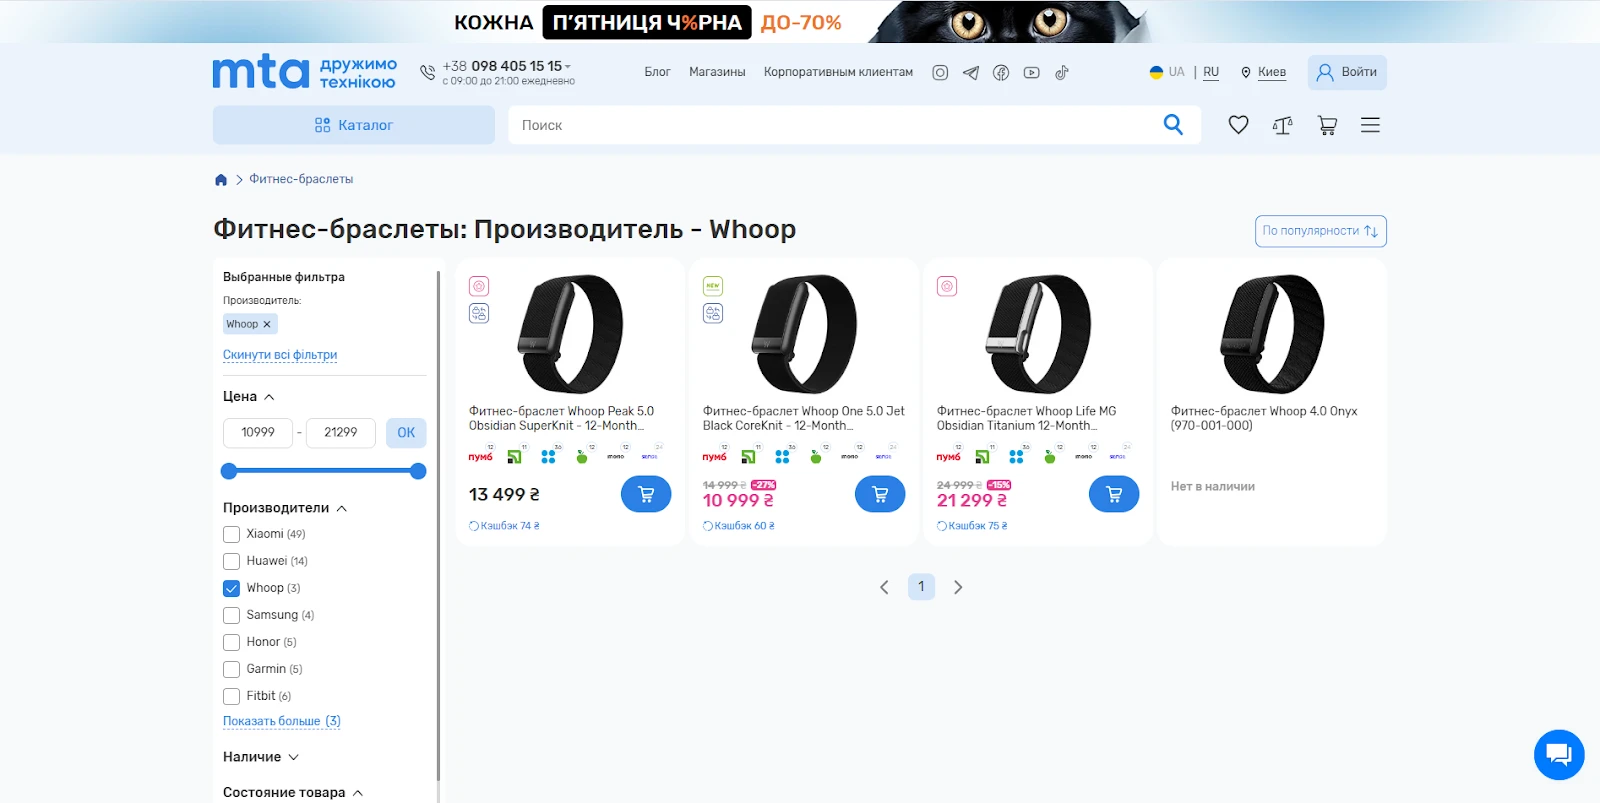Viewport: 1600px width, 803px height.
Task: Open the wishlist heart icon
Action: pyautogui.click(x=1238, y=125)
